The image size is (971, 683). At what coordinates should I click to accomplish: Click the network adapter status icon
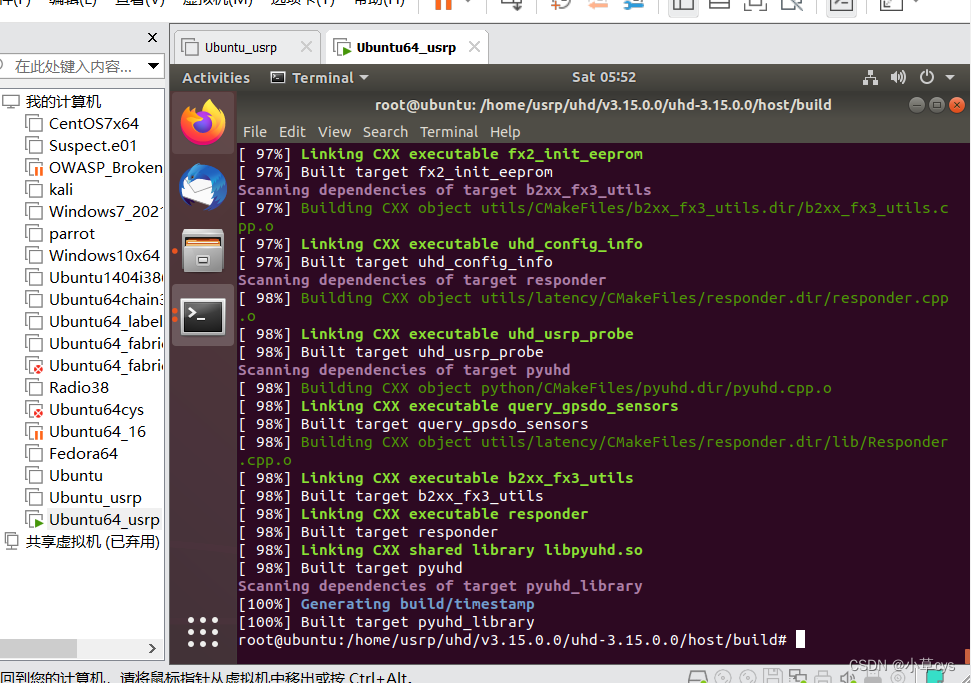pyautogui.click(x=799, y=676)
